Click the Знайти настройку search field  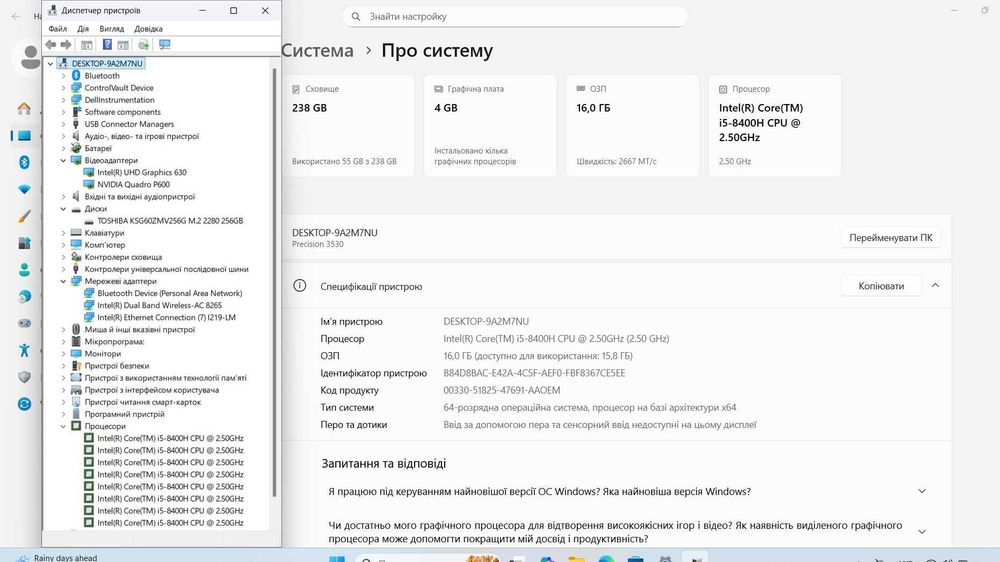[515, 17]
